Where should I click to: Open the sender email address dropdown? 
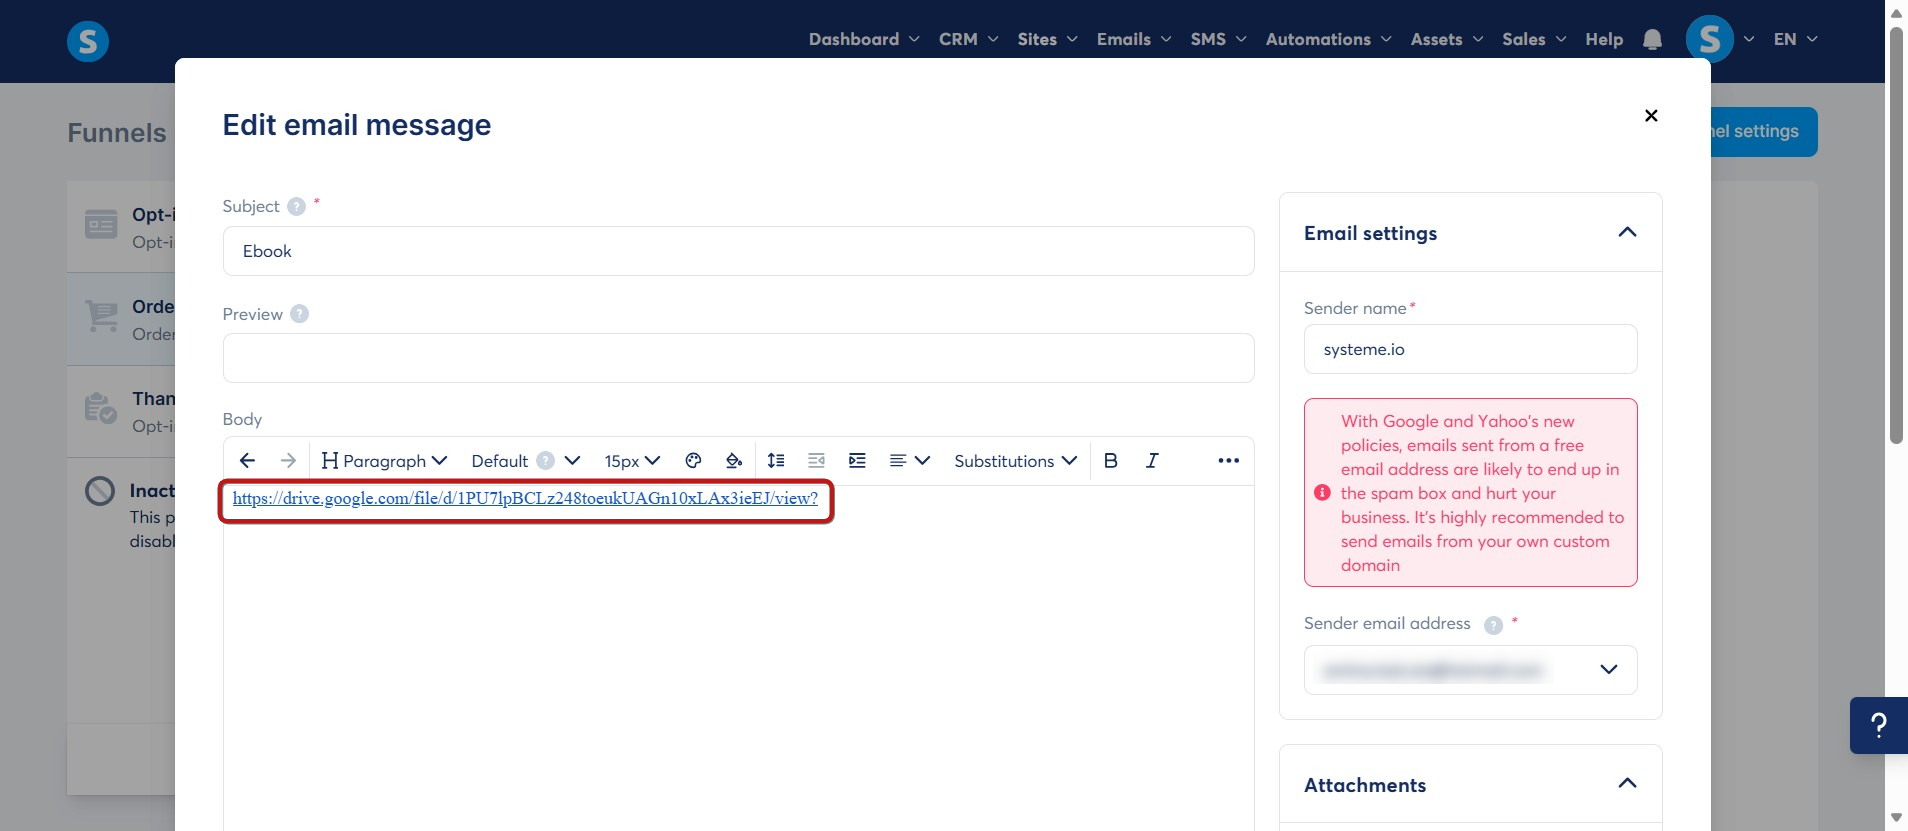click(1470, 670)
